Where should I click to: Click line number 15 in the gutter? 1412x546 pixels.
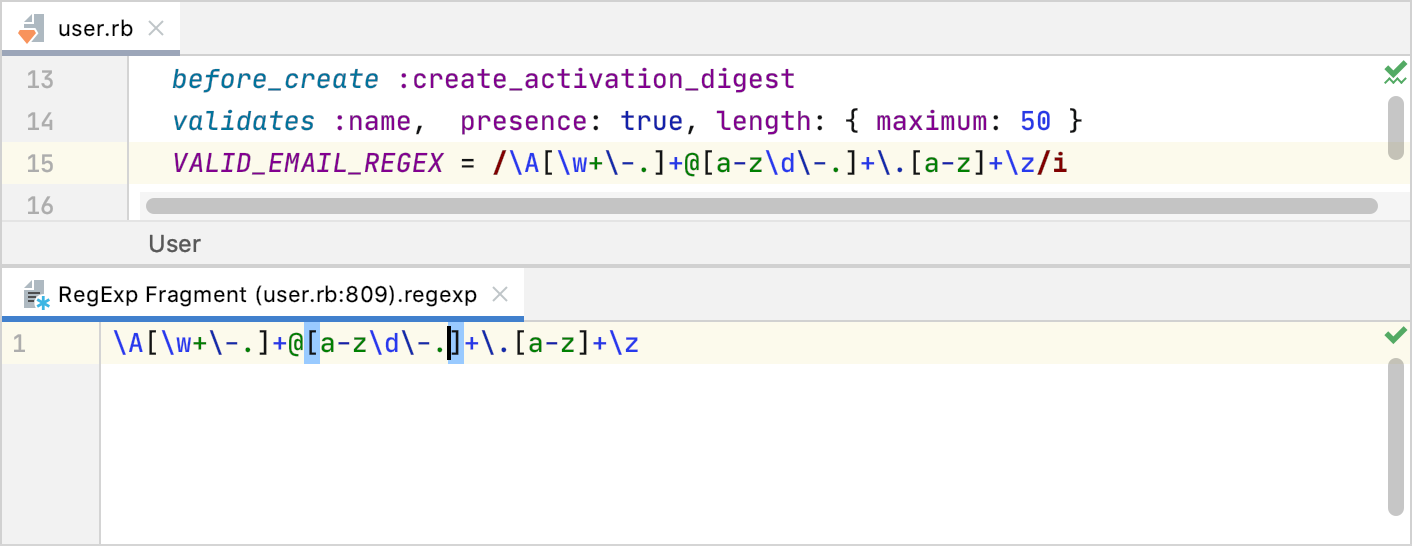pos(40,163)
